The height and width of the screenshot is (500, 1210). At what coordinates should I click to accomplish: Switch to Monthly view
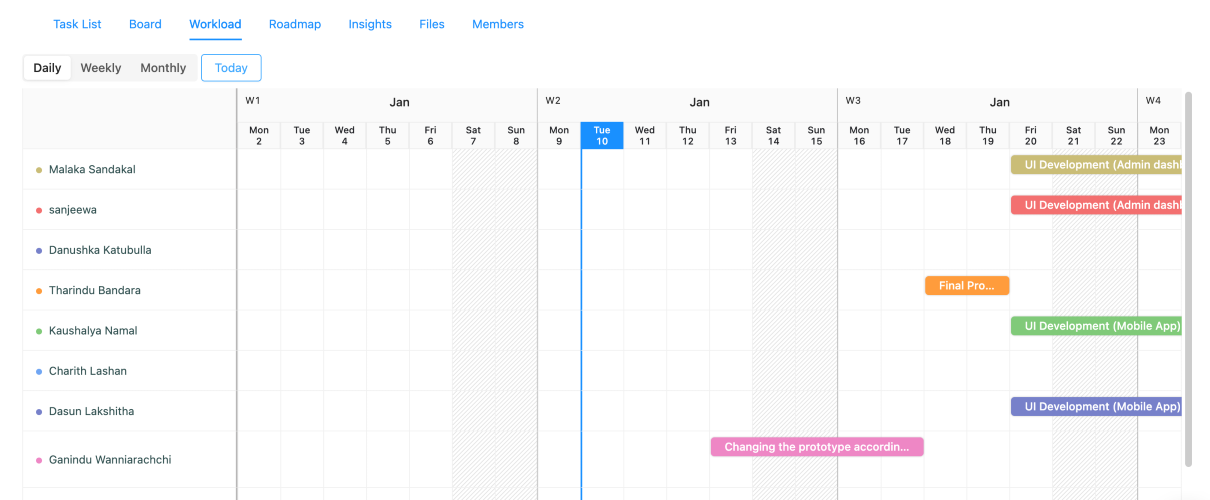tap(163, 68)
